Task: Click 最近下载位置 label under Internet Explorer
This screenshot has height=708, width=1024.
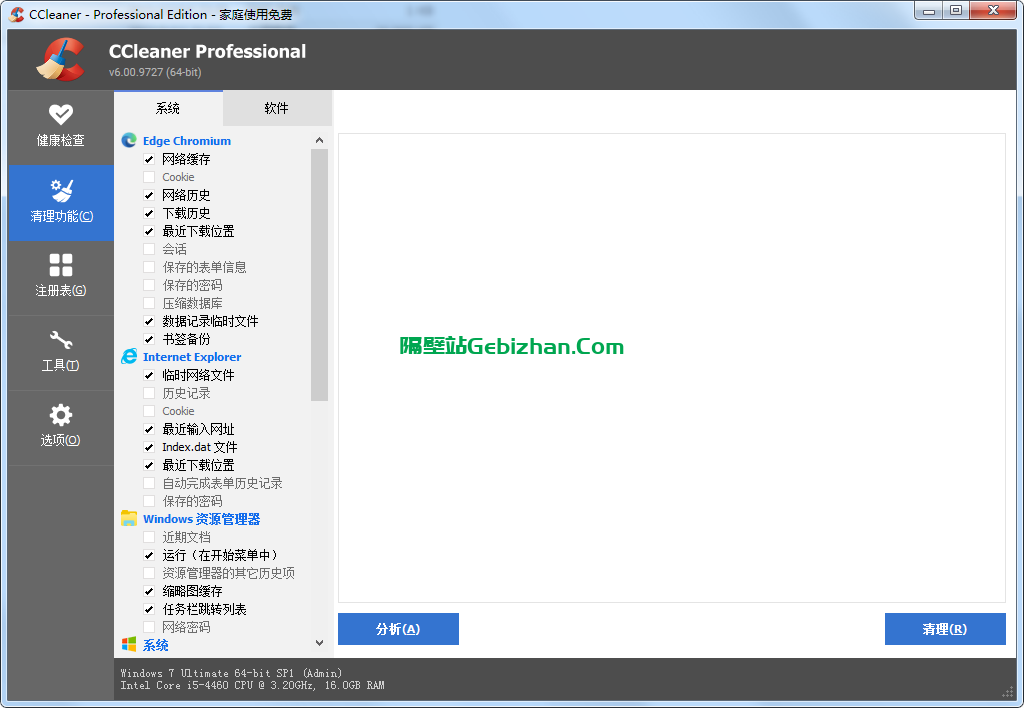Action: pyautogui.click(x=198, y=465)
